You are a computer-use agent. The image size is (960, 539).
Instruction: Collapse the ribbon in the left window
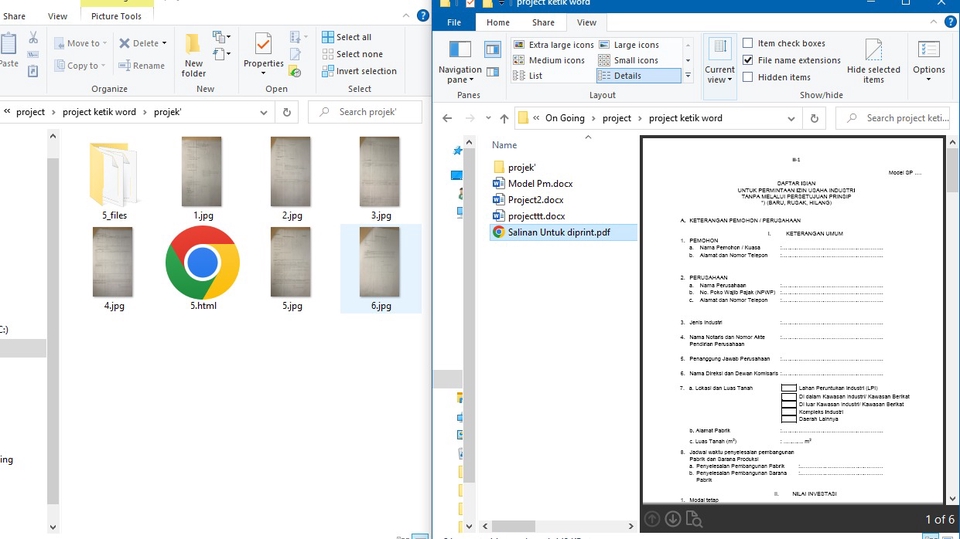(x=406, y=16)
